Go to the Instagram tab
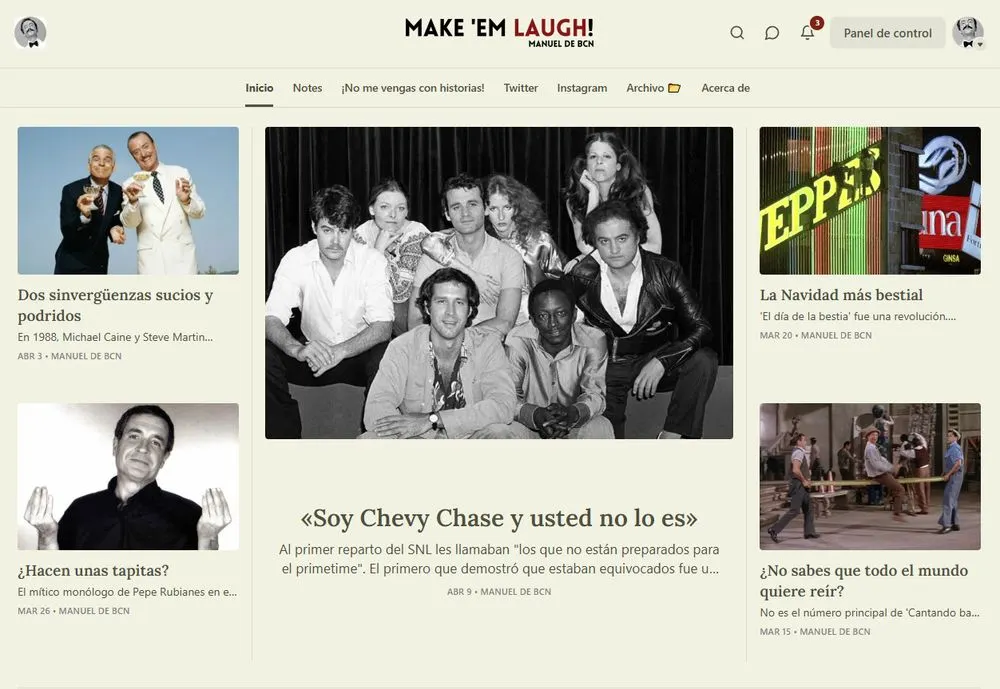Screen dimensions: 1000x689 [x=582, y=88]
